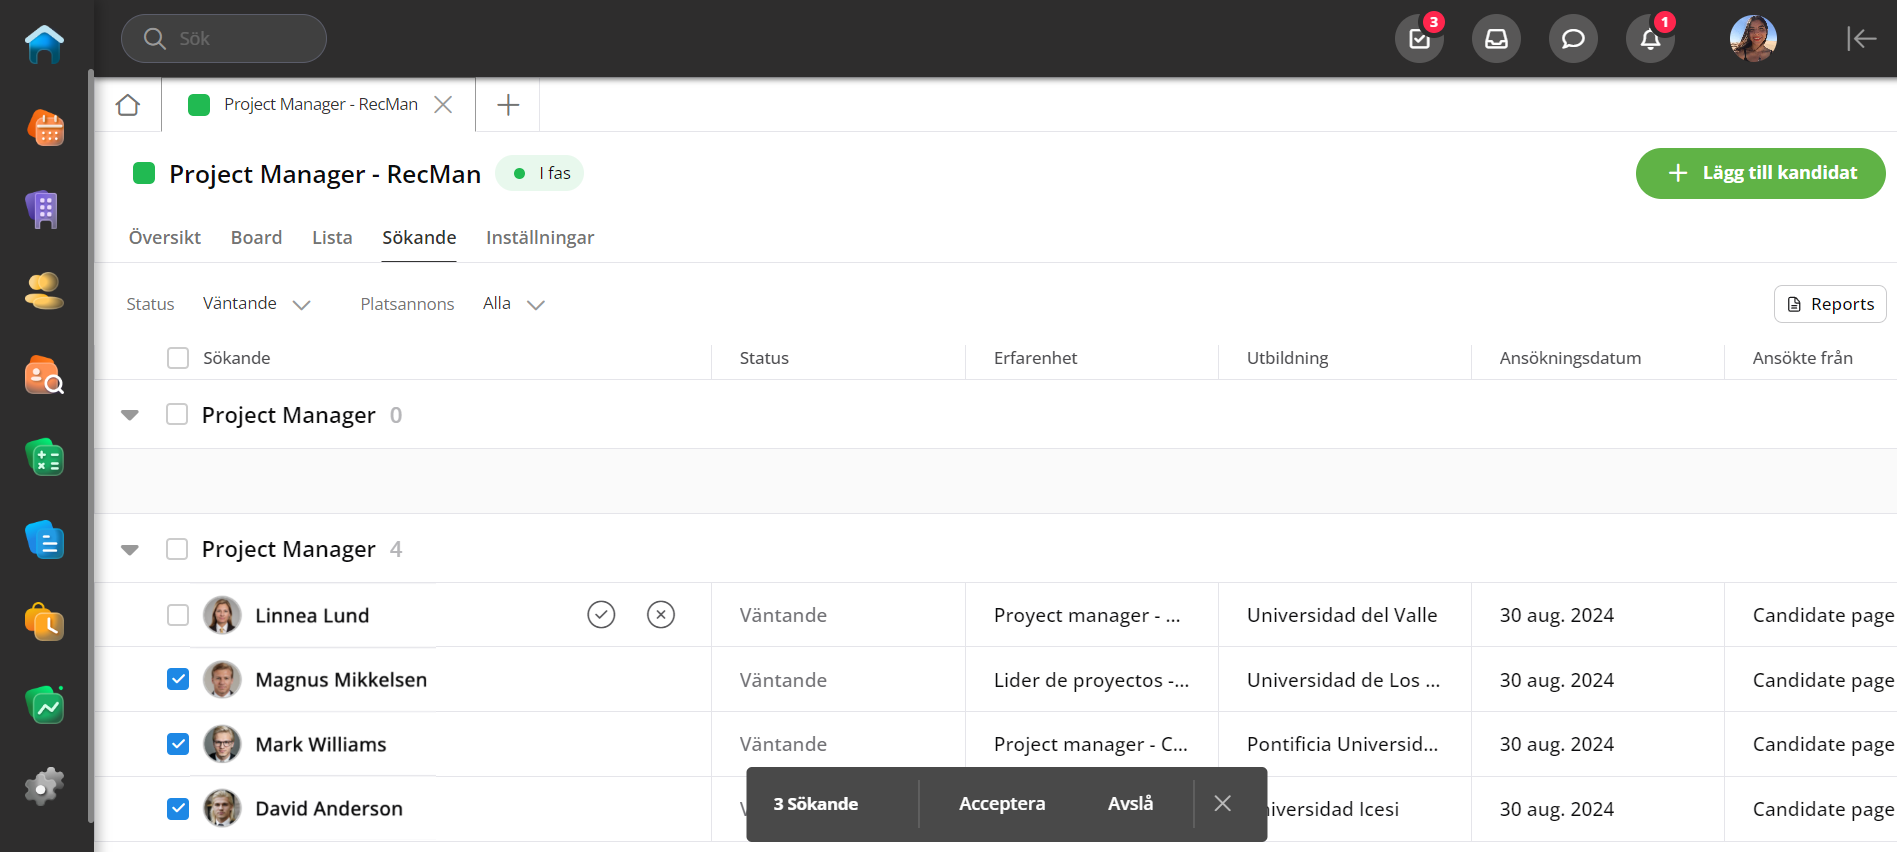The height and width of the screenshot is (852, 1897).
Task: Go to the home tab house icon
Action: (x=128, y=105)
